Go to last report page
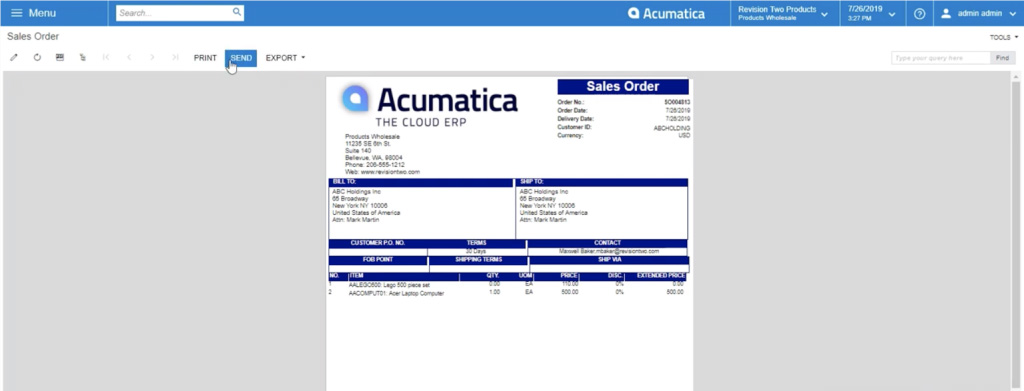This screenshot has width=1024, height=391. click(x=175, y=57)
